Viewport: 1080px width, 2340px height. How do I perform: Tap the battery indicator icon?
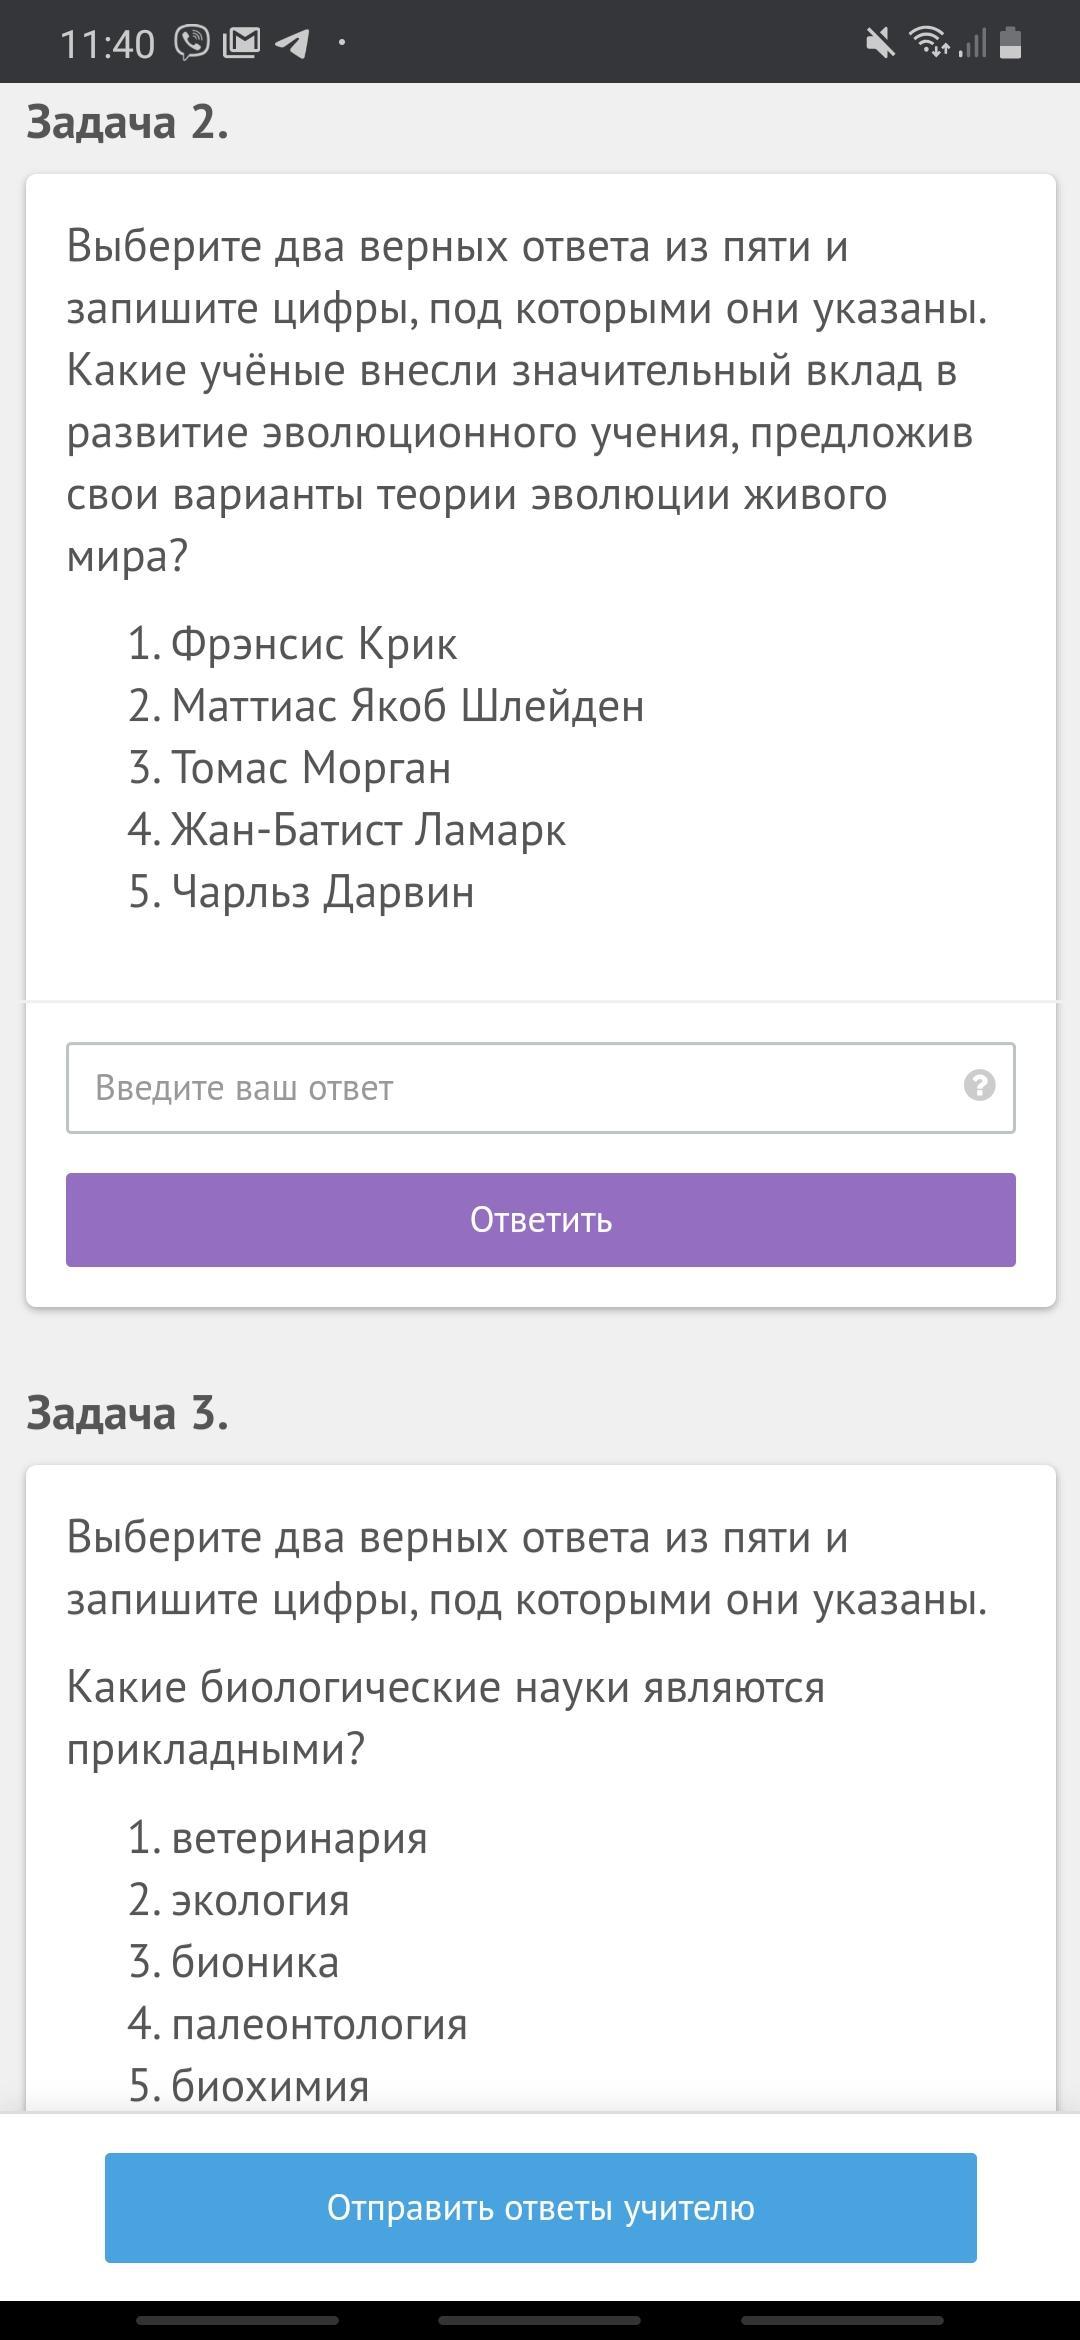pos(1010,43)
